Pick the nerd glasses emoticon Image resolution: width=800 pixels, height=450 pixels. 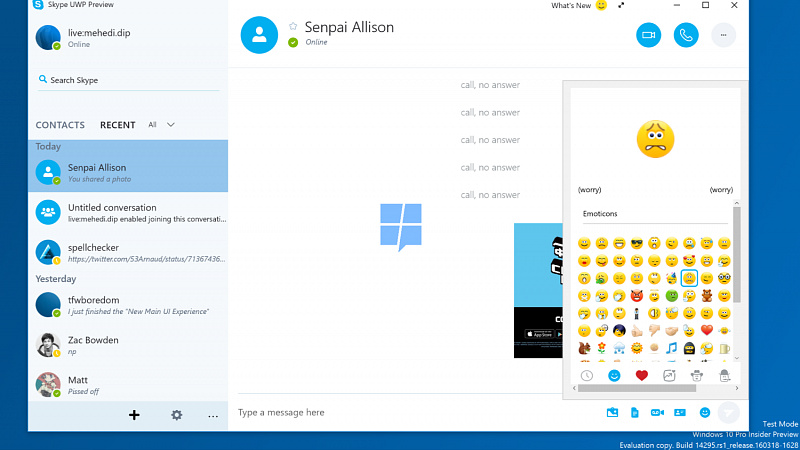pos(724,278)
